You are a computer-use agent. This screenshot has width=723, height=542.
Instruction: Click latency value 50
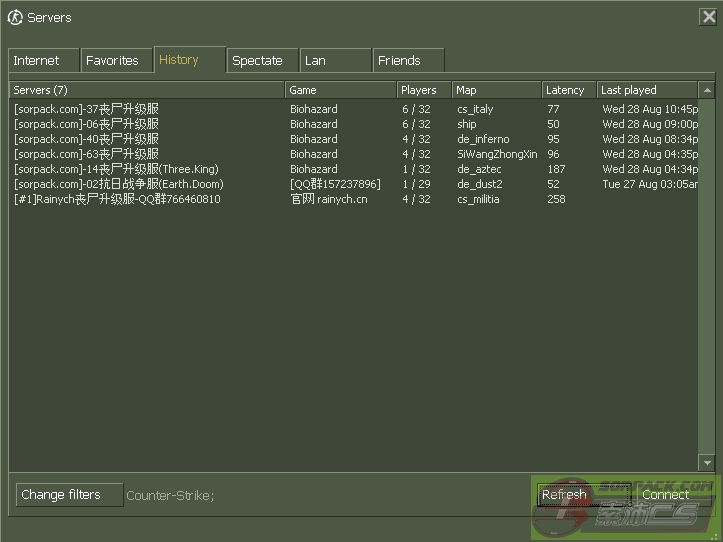pyautogui.click(x=553, y=124)
